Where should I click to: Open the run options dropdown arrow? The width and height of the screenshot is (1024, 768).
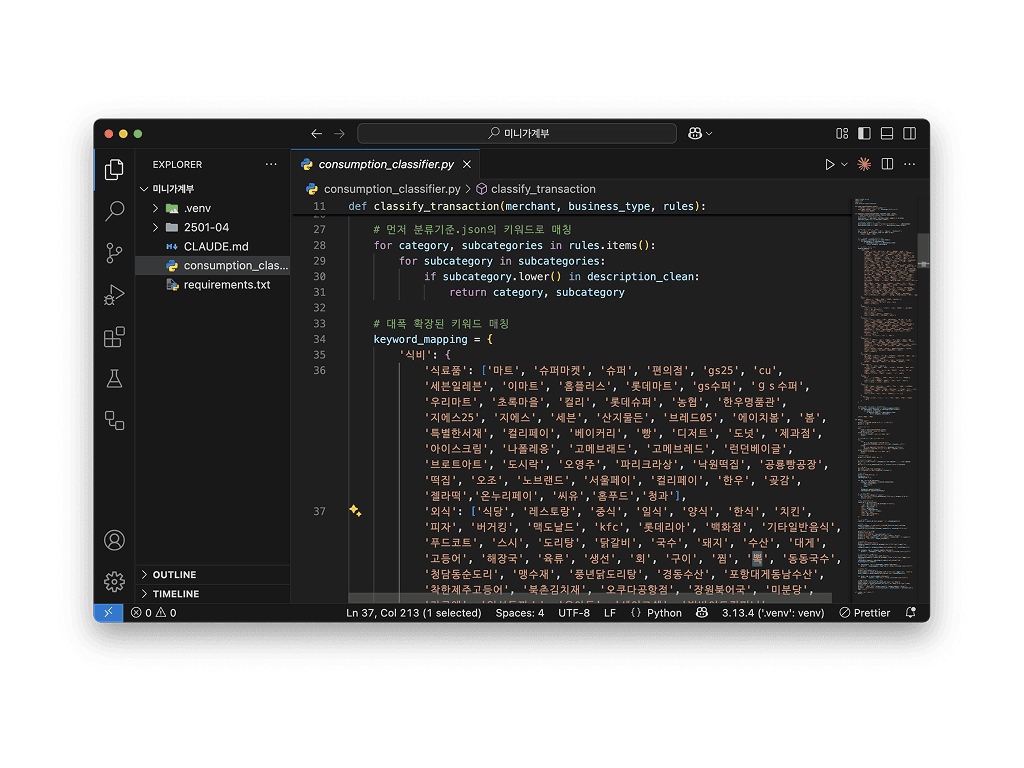(x=844, y=164)
